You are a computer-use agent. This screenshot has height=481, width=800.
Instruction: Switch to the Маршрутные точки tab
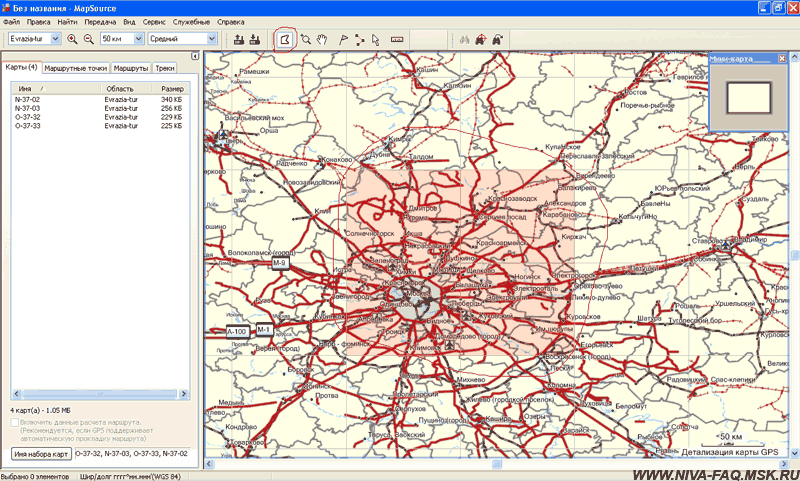coord(76,68)
